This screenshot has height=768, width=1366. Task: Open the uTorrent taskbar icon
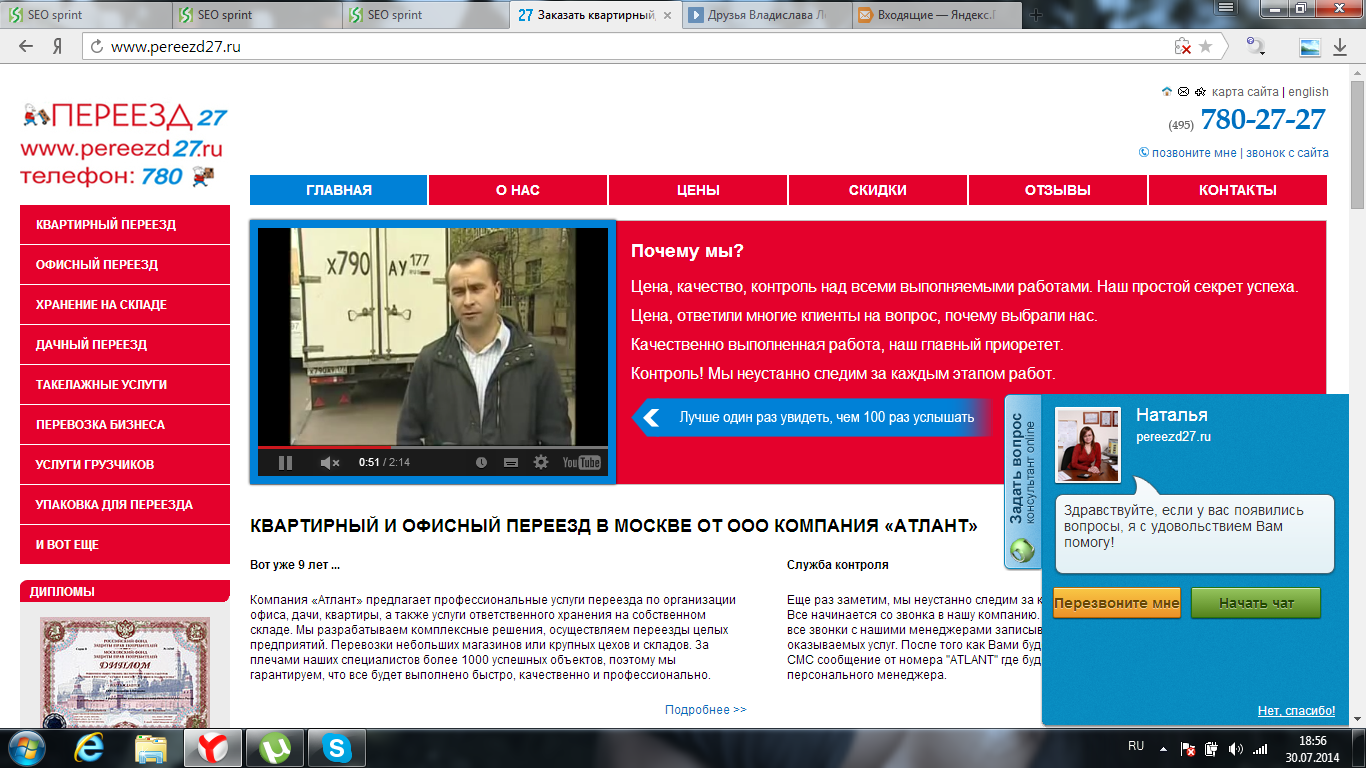pos(274,747)
